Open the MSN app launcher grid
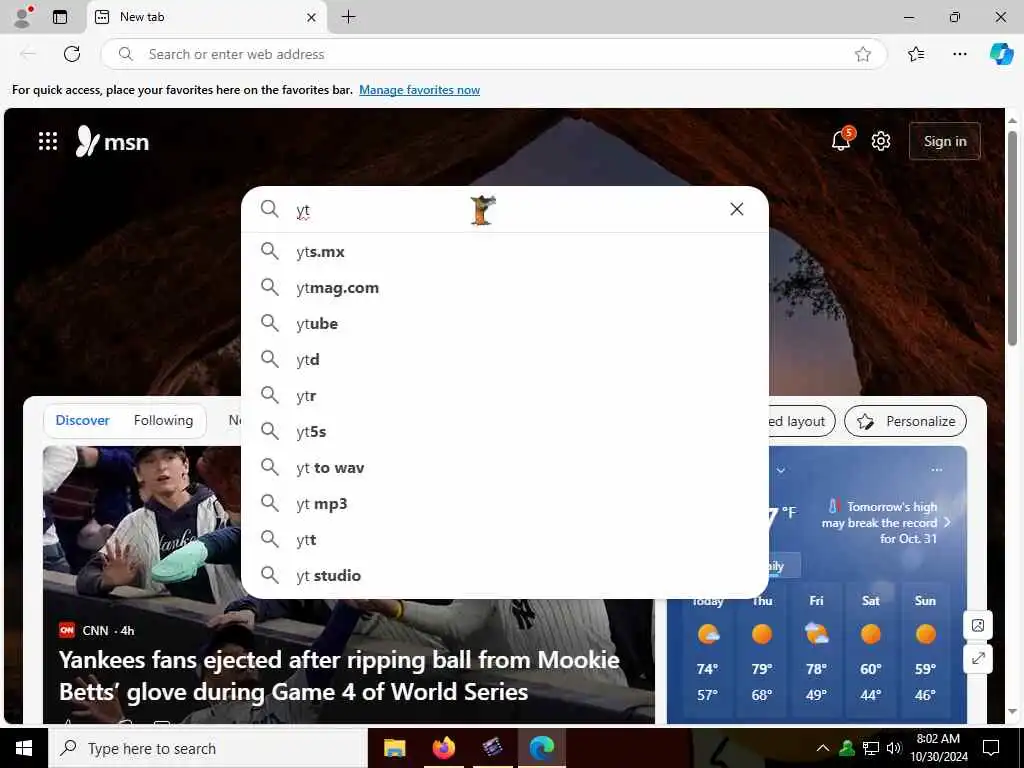 click(48, 141)
